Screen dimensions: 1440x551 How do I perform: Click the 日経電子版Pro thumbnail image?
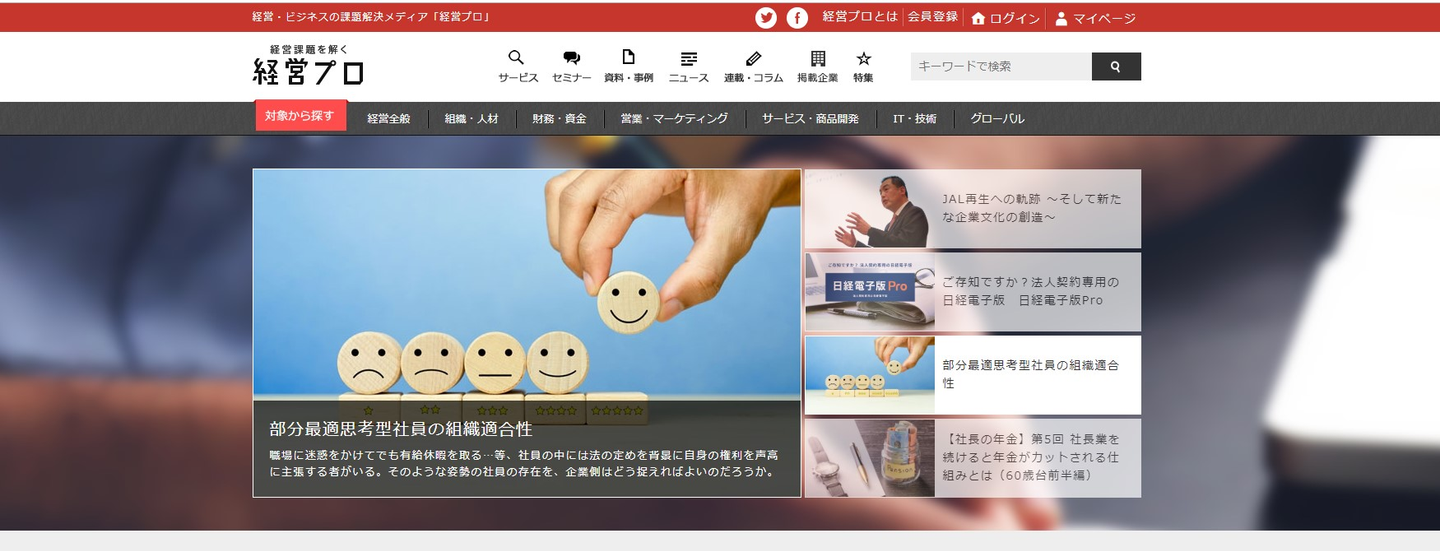pyautogui.click(x=870, y=292)
